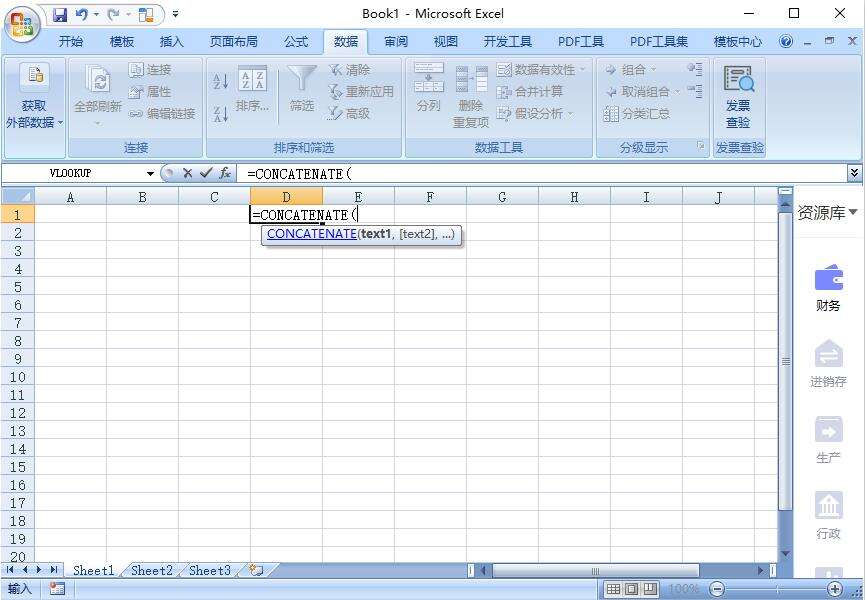
Task: Open the 开始 ribbon tab
Action: [x=71, y=41]
